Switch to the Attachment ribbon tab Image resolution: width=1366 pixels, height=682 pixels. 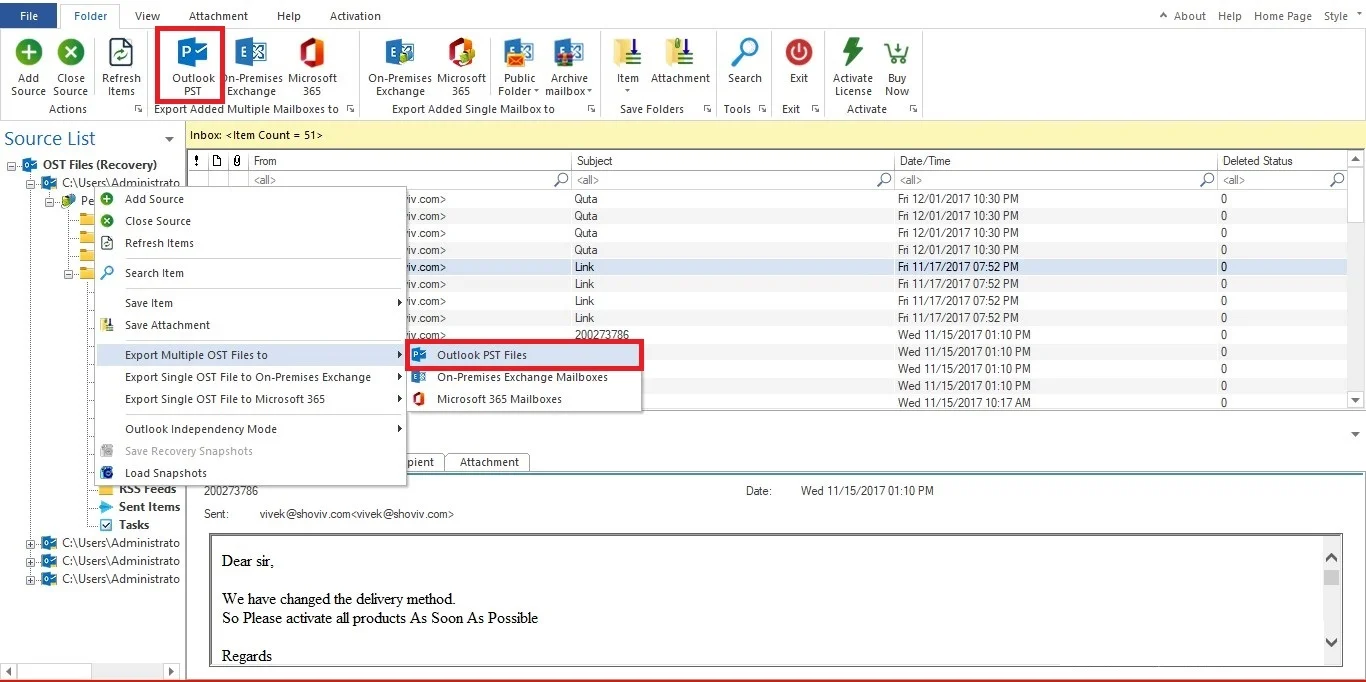tap(218, 16)
